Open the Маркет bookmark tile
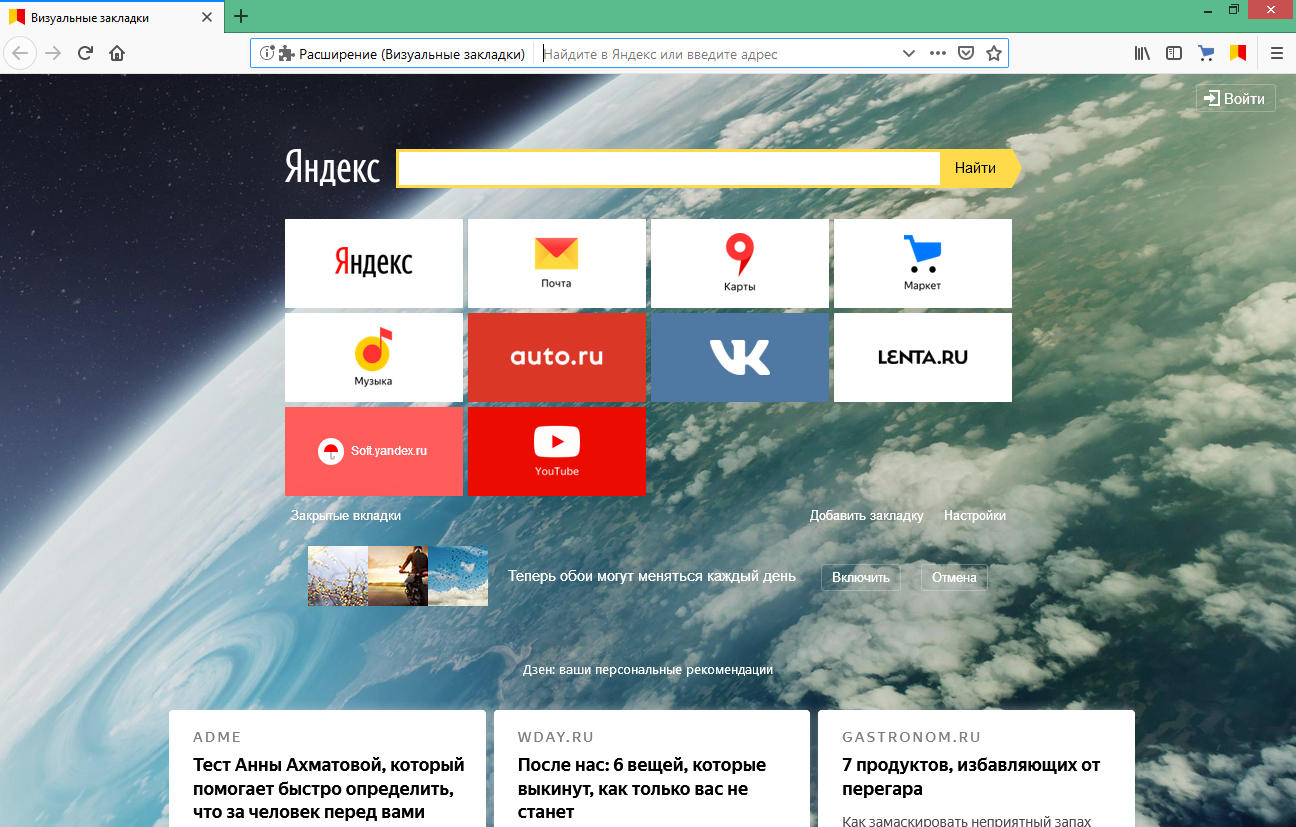 tap(921, 262)
